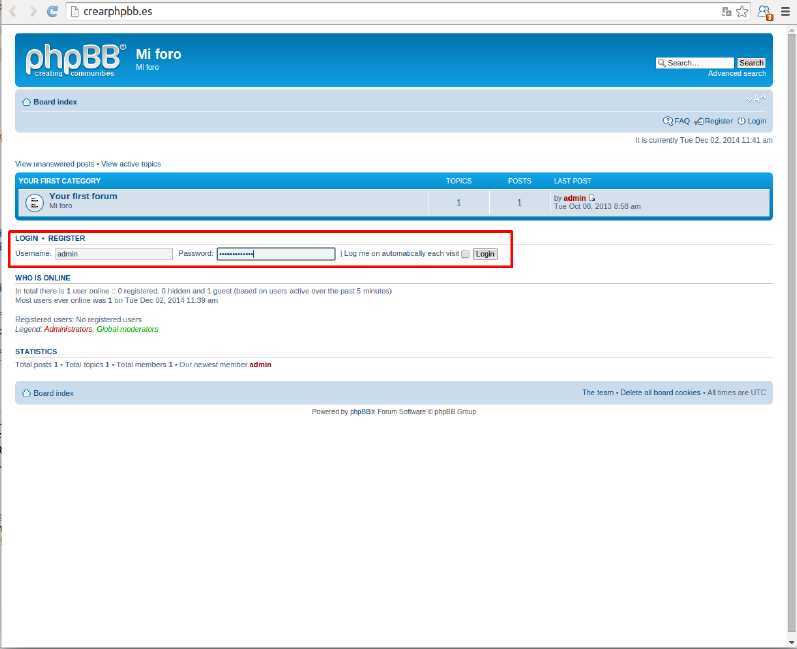Click the Your first forum folder icon
Screen dimensions: 797x649
coord(34,202)
